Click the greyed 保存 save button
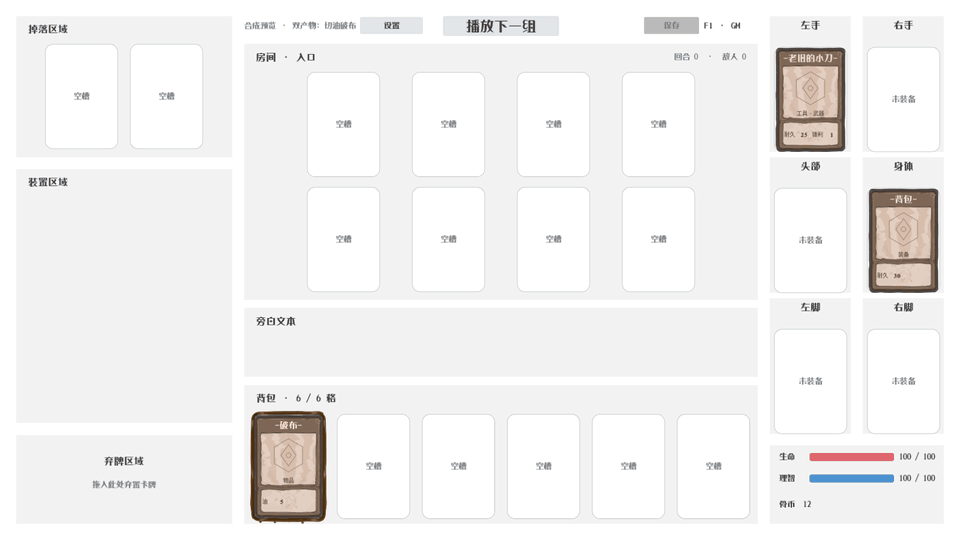Screen dimensions: 960x540 [671, 26]
